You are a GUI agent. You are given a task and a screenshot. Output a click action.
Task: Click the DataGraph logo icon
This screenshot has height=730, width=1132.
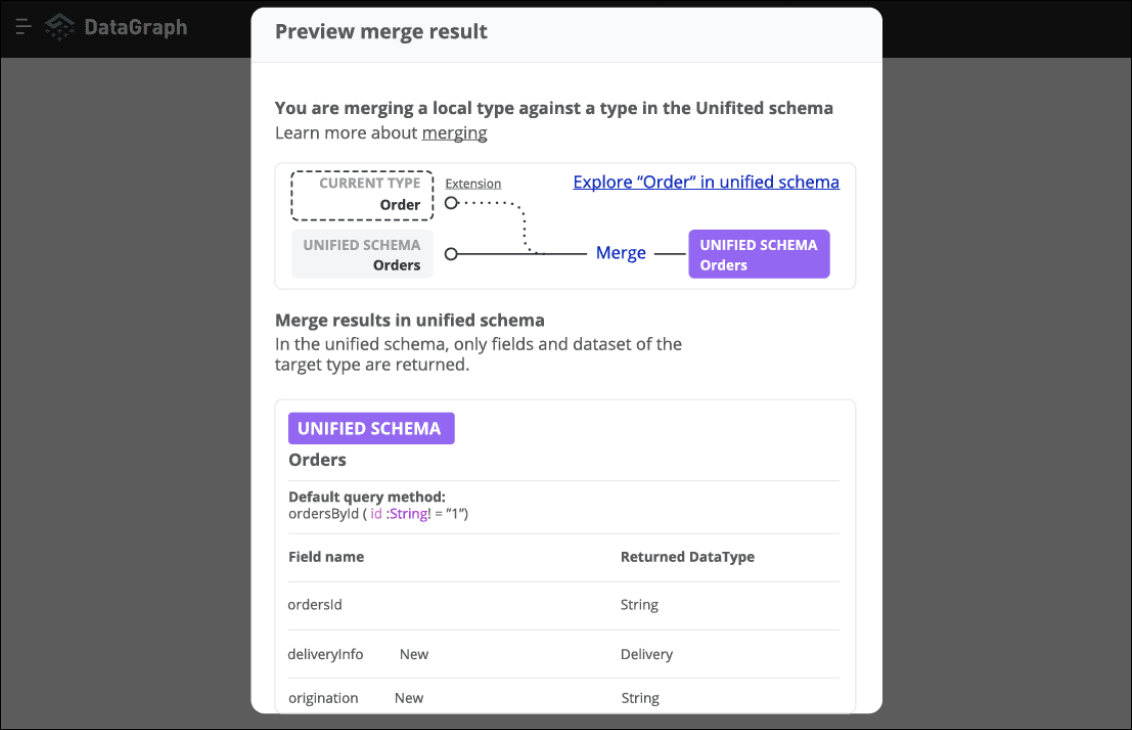tap(60, 27)
